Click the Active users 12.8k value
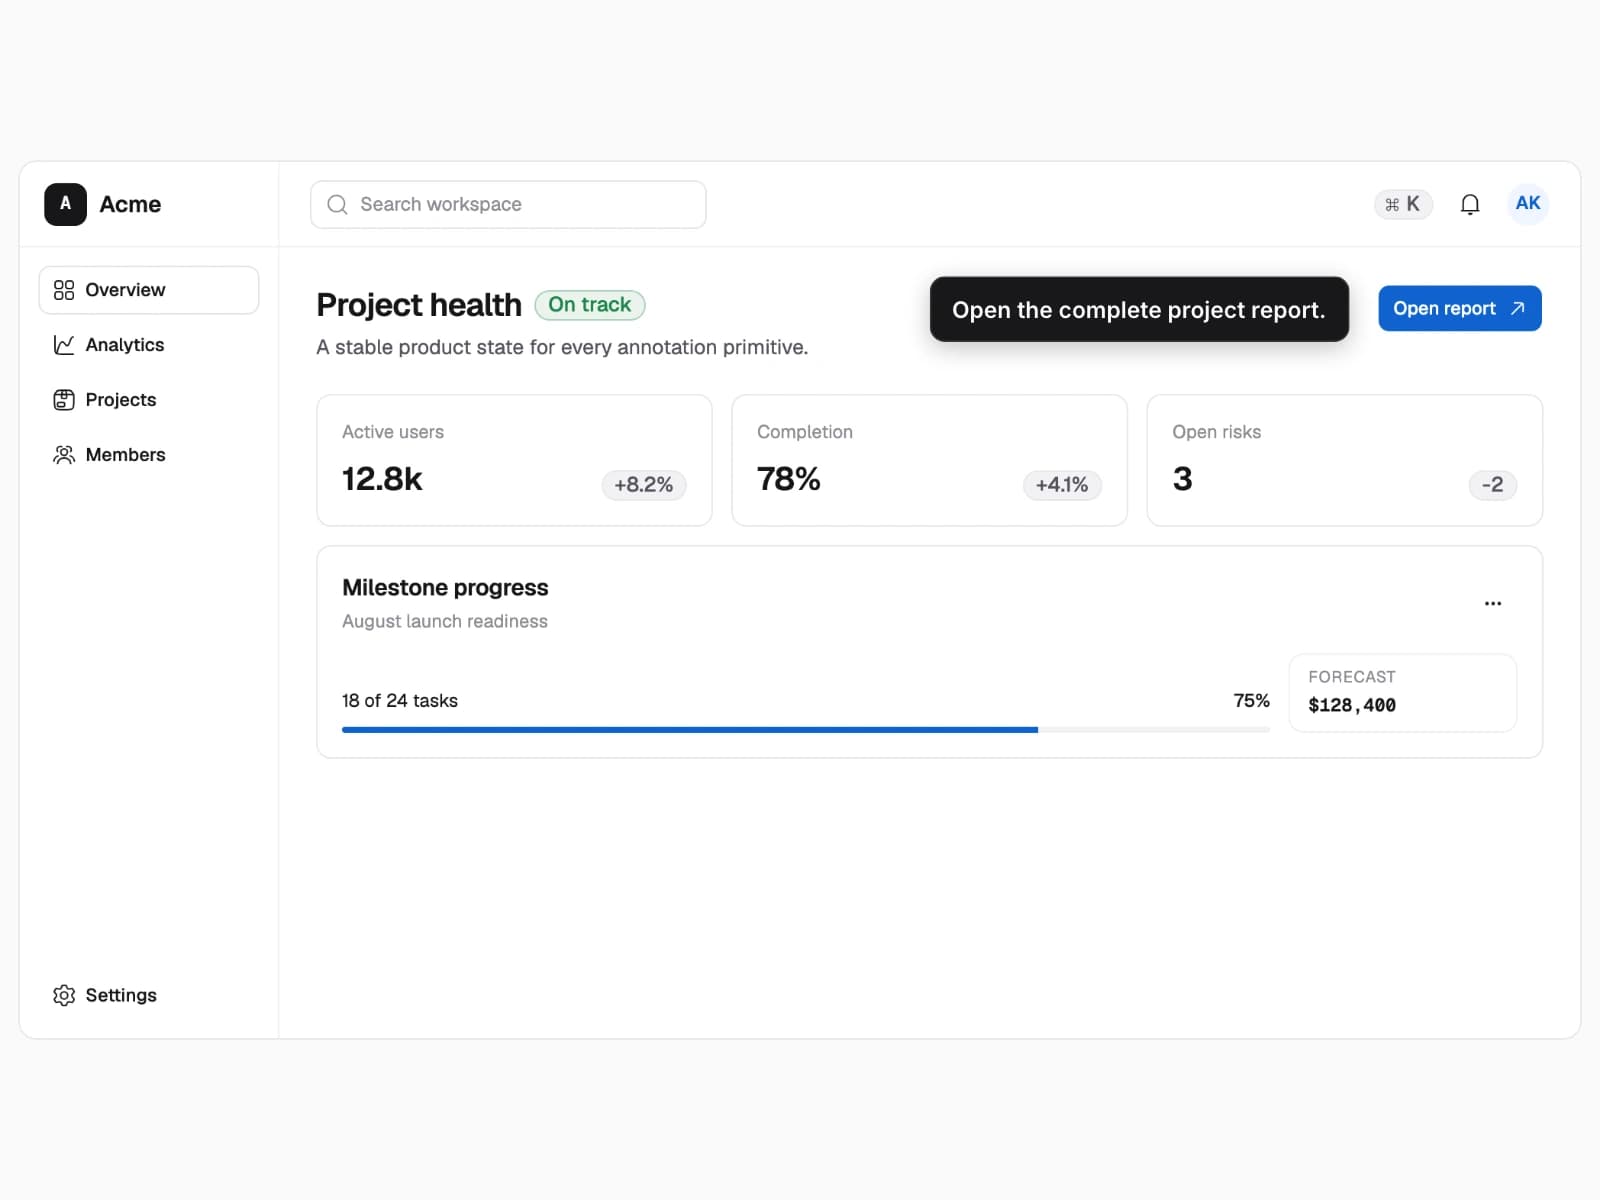 point(382,479)
